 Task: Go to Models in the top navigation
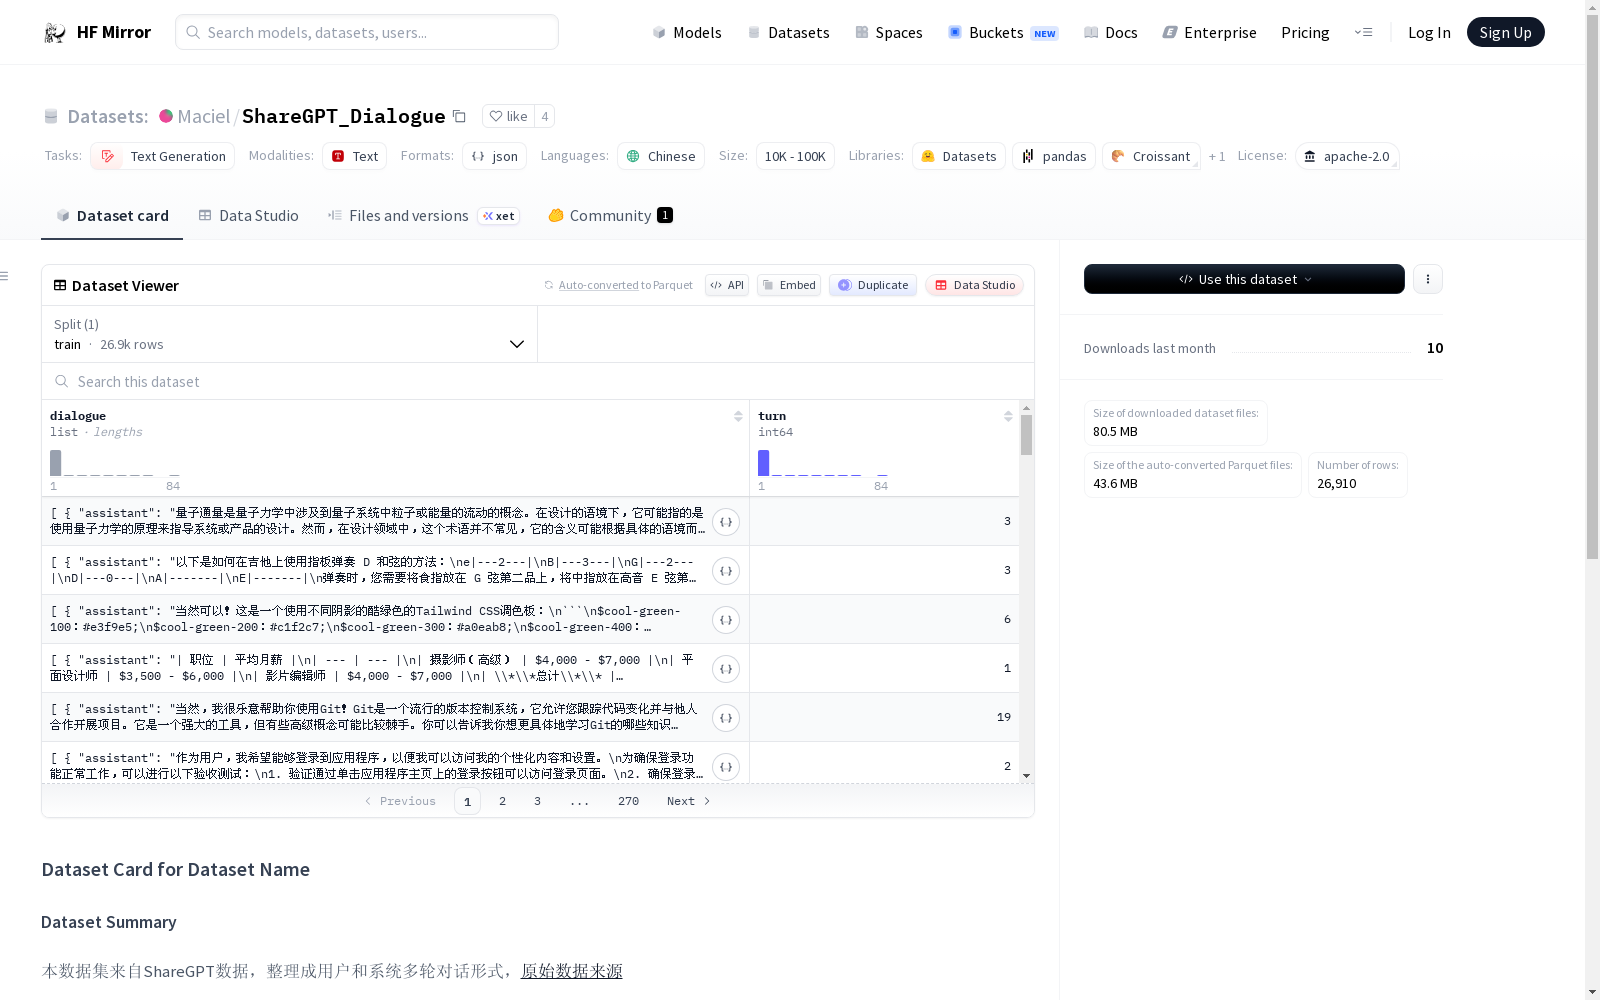(686, 32)
